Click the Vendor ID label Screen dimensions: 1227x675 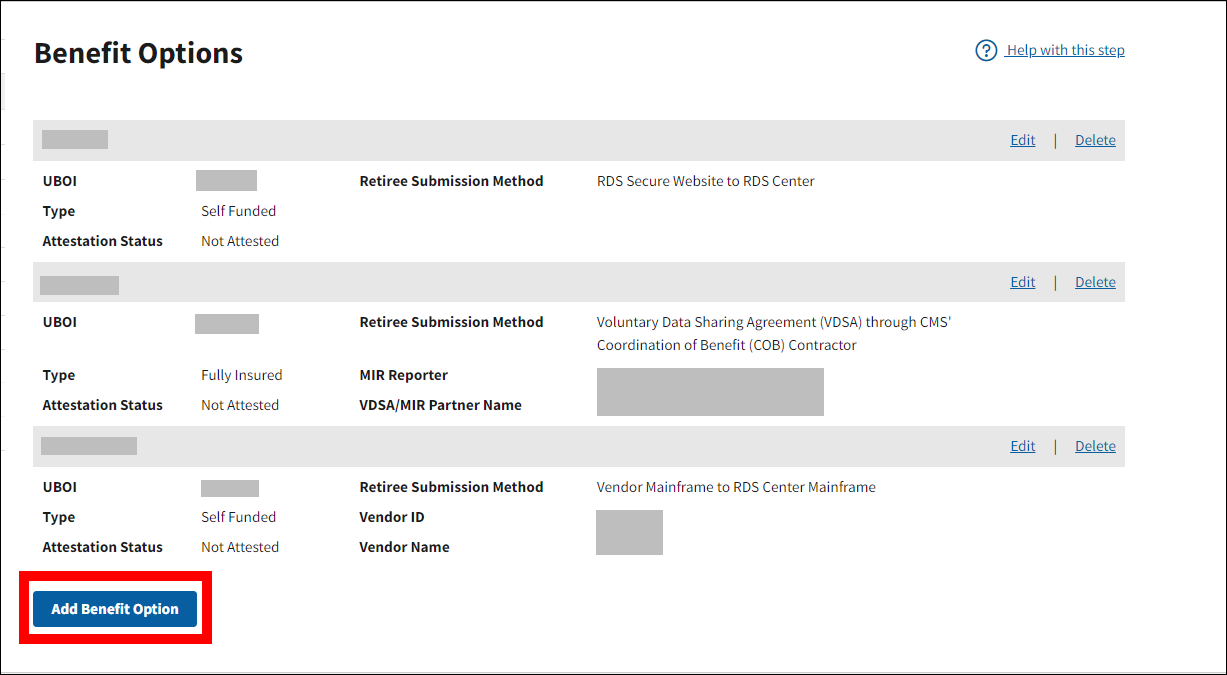click(x=393, y=517)
